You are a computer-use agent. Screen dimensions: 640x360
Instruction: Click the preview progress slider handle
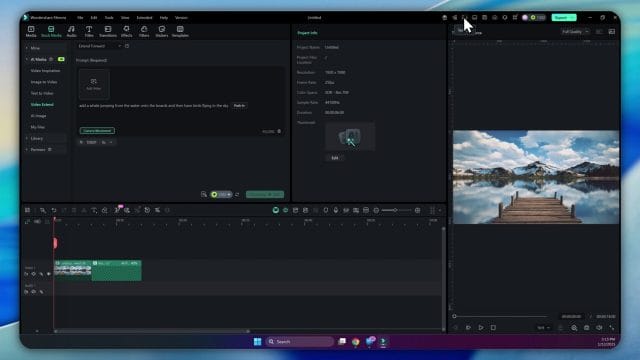(x=454, y=316)
